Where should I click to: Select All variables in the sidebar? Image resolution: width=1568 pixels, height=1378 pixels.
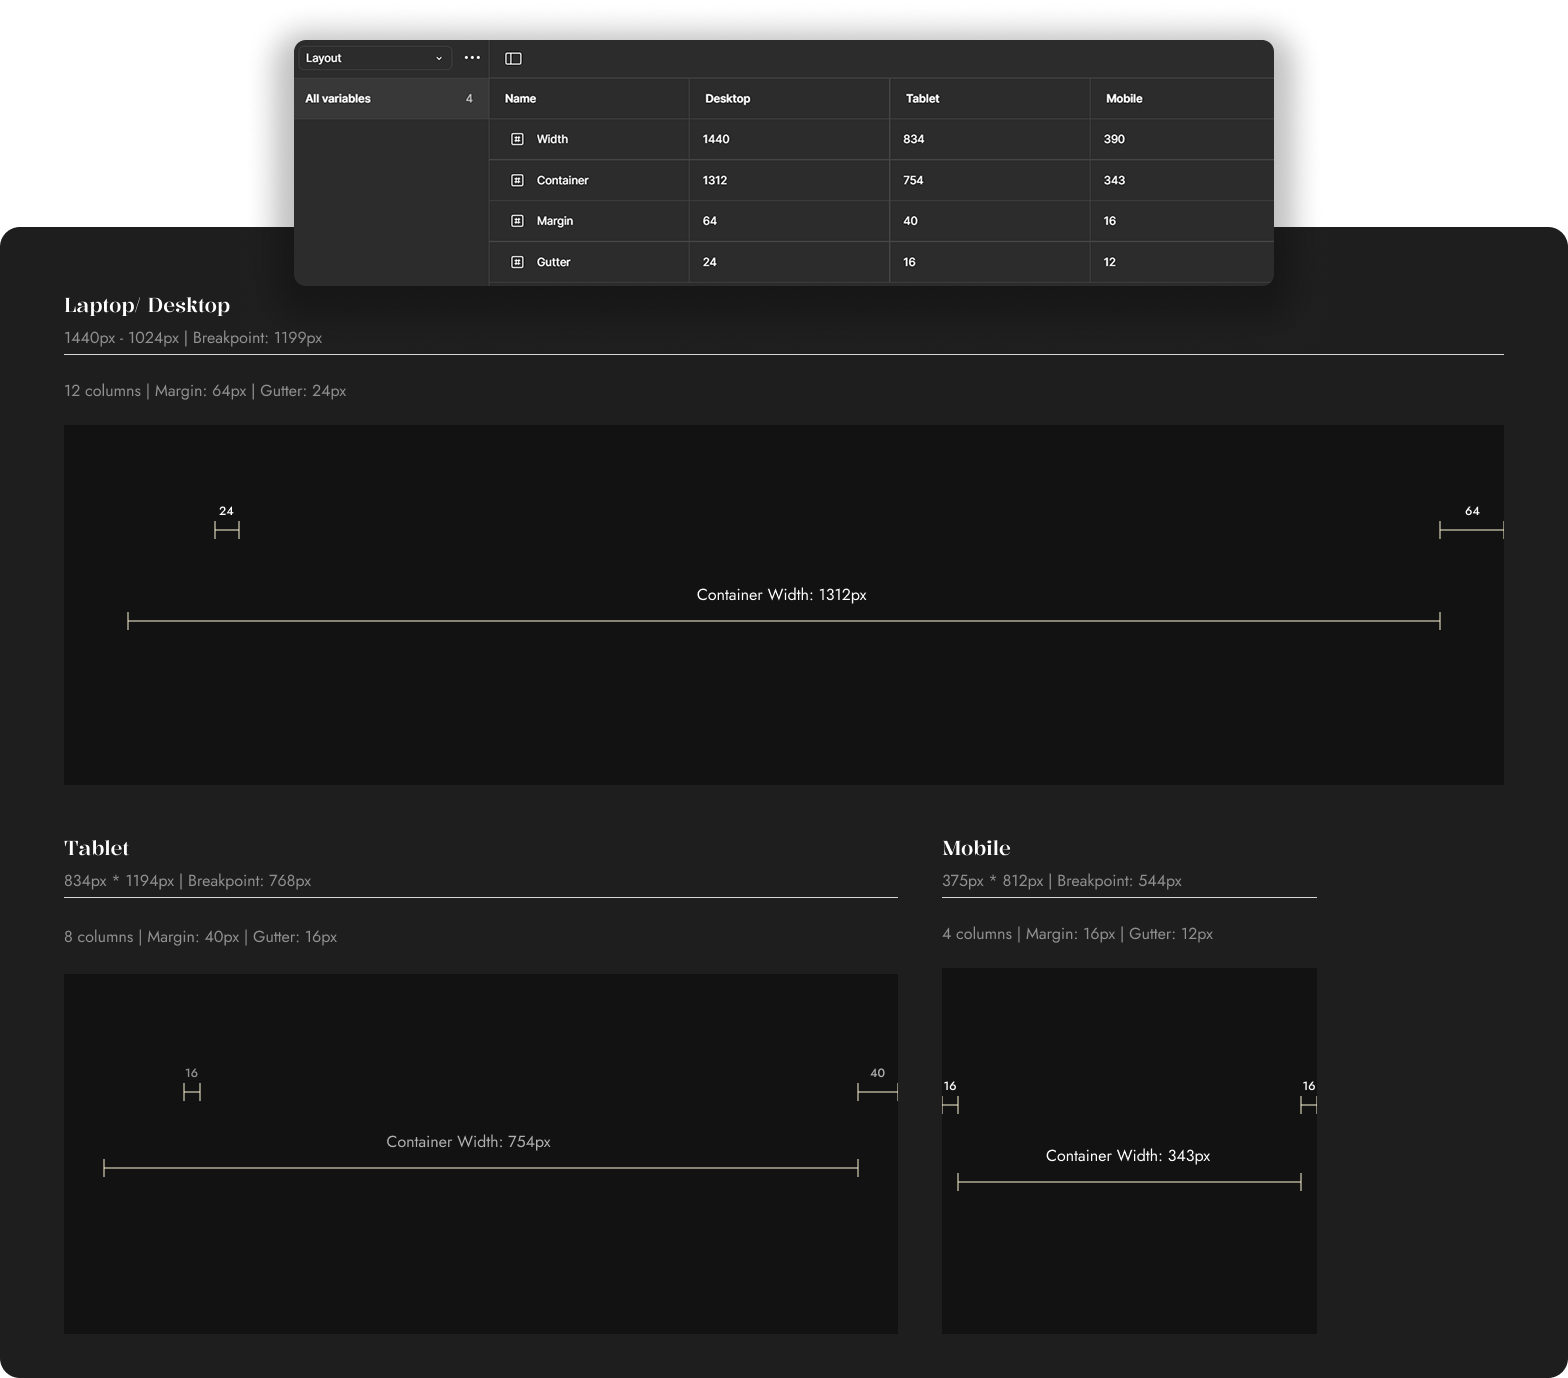(338, 99)
